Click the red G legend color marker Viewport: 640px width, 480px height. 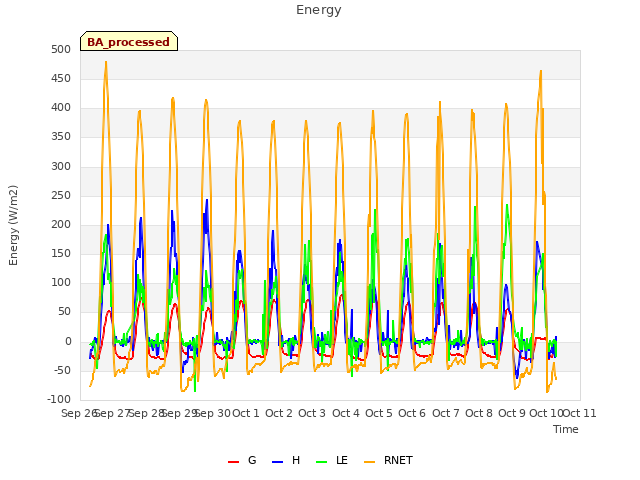pos(233,462)
